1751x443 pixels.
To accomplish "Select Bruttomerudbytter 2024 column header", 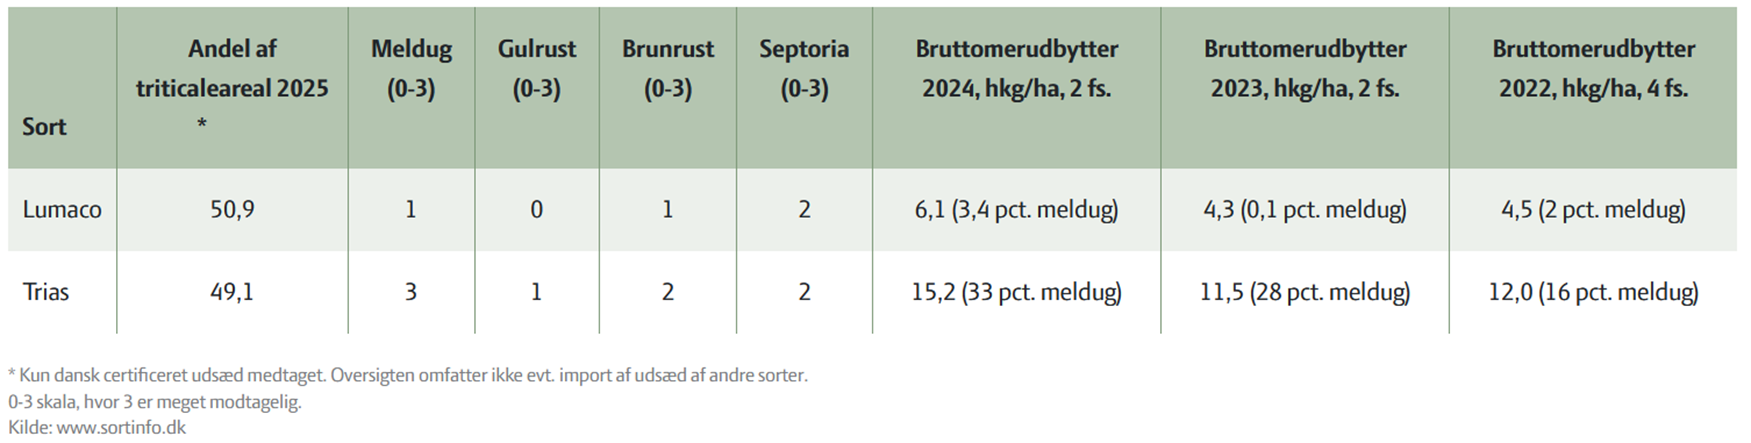I will [x=1017, y=69].
